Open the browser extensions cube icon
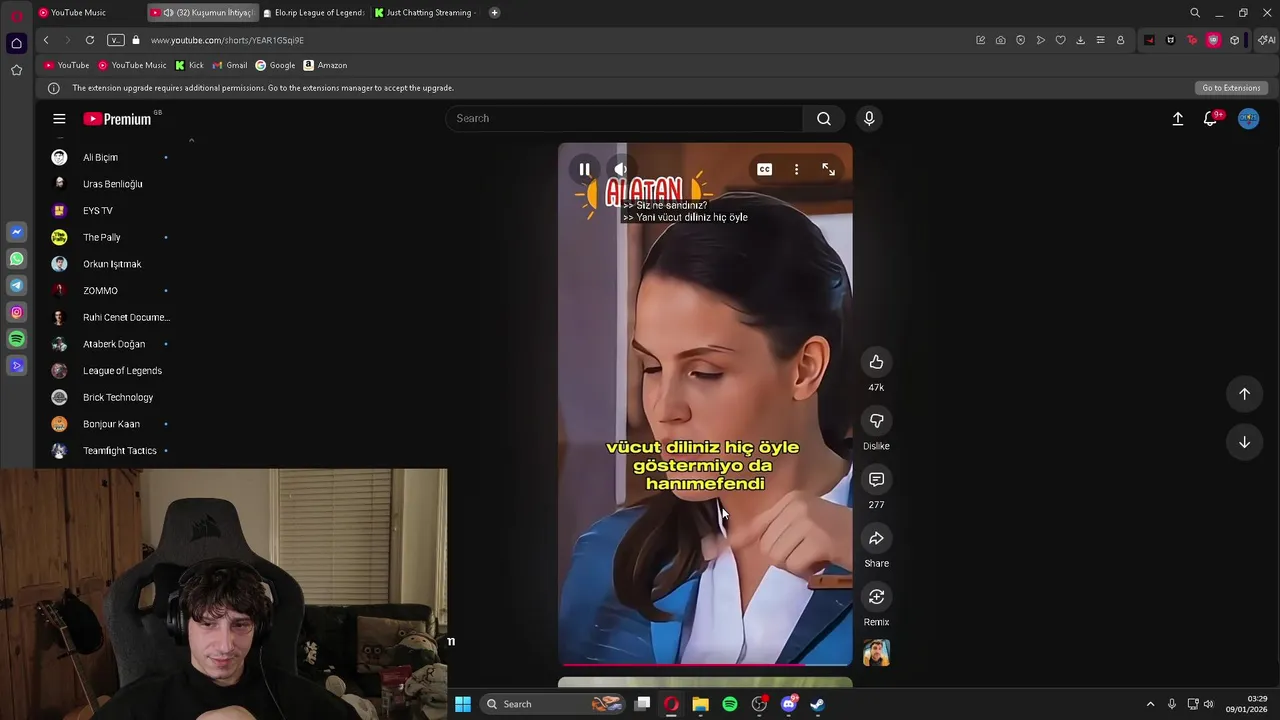1280x720 pixels. pos(1235,40)
